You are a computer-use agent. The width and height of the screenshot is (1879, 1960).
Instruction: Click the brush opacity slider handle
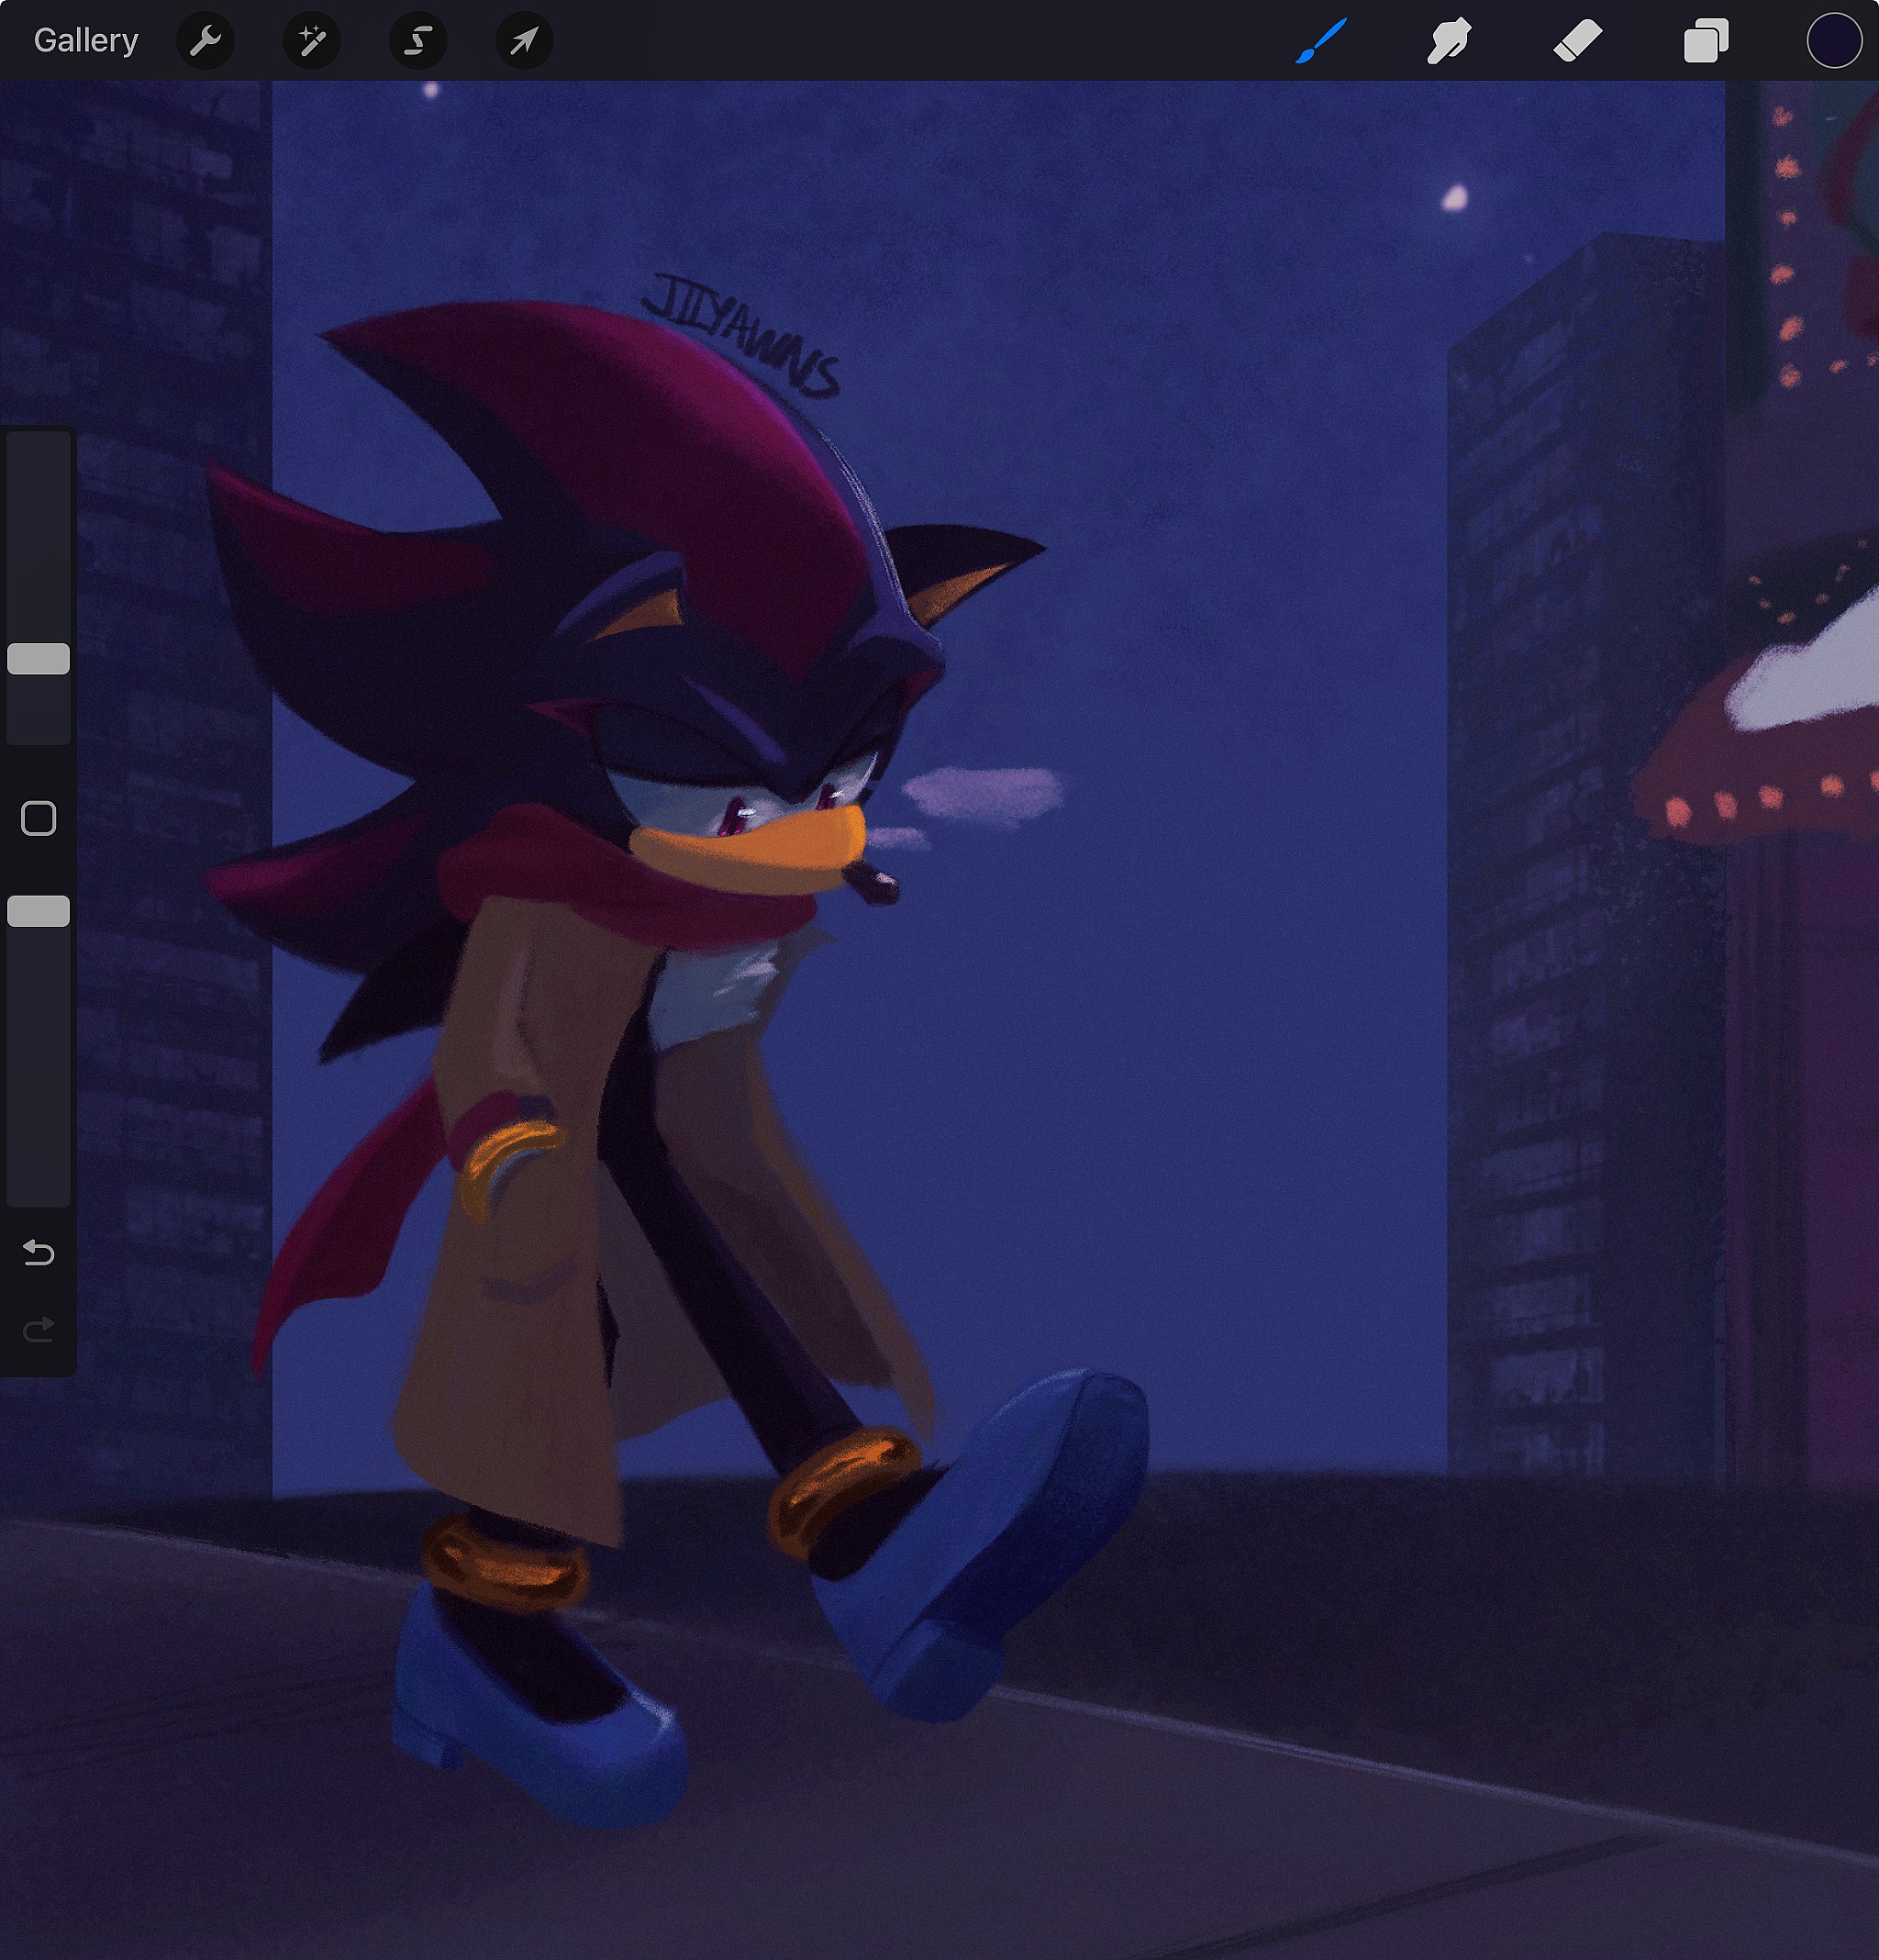pos(39,911)
